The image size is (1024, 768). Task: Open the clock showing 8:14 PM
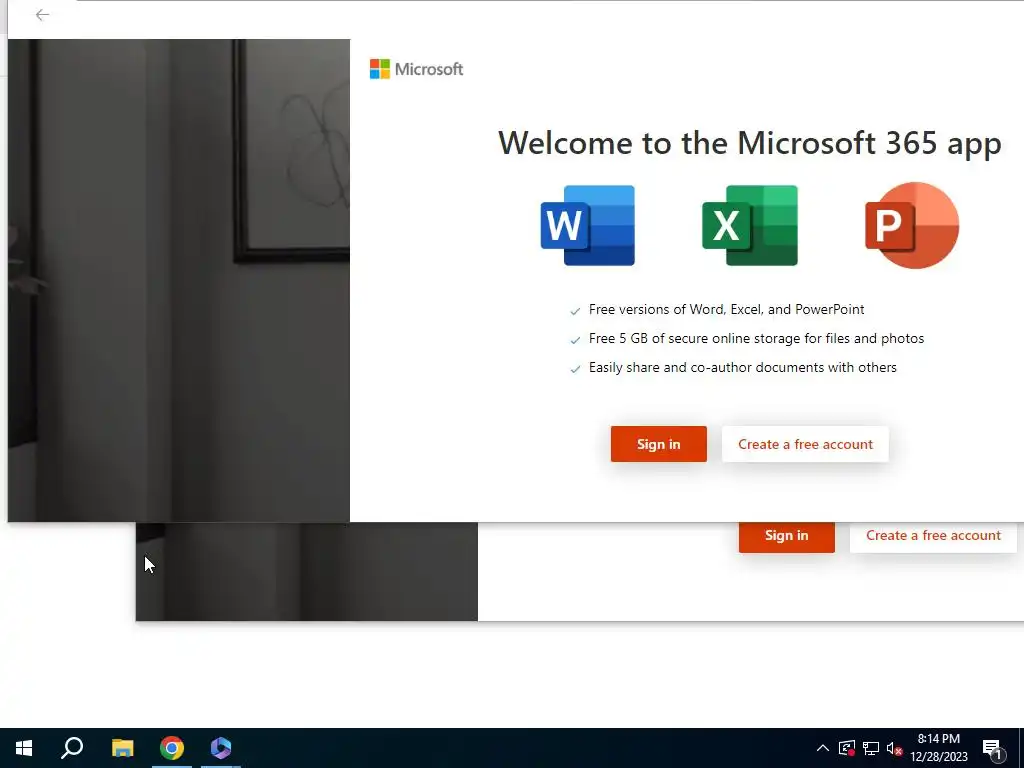click(938, 748)
